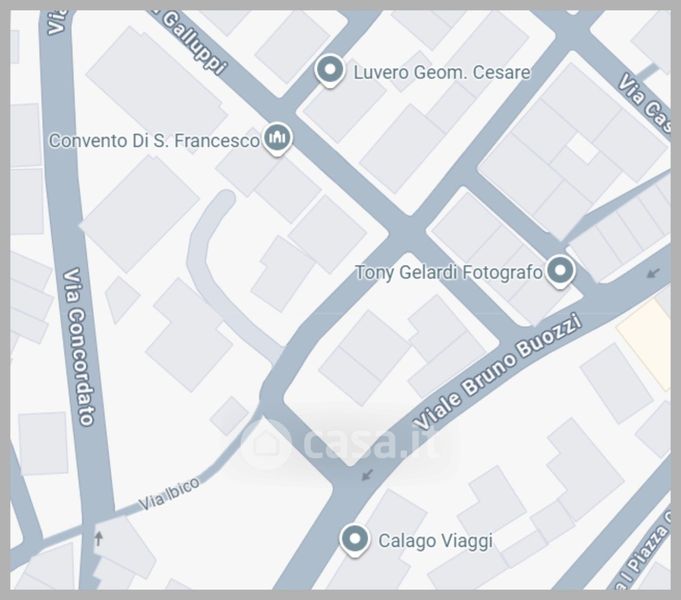The height and width of the screenshot is (600, 681).
Task: Open the Calago Viaggi map marker
Action: pos(355,540)
